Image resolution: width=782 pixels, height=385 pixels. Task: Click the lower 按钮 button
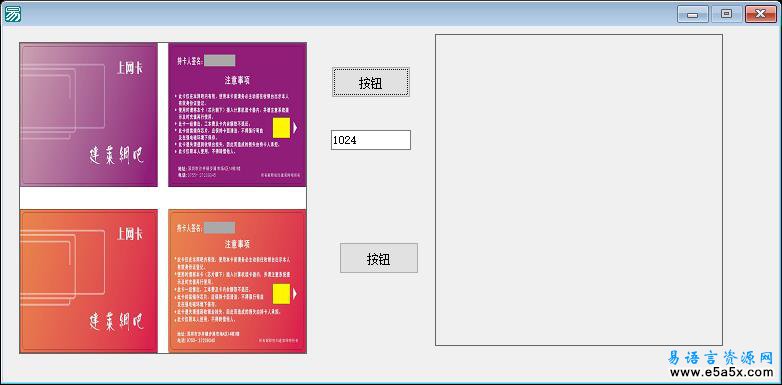[x=379, y=258]
